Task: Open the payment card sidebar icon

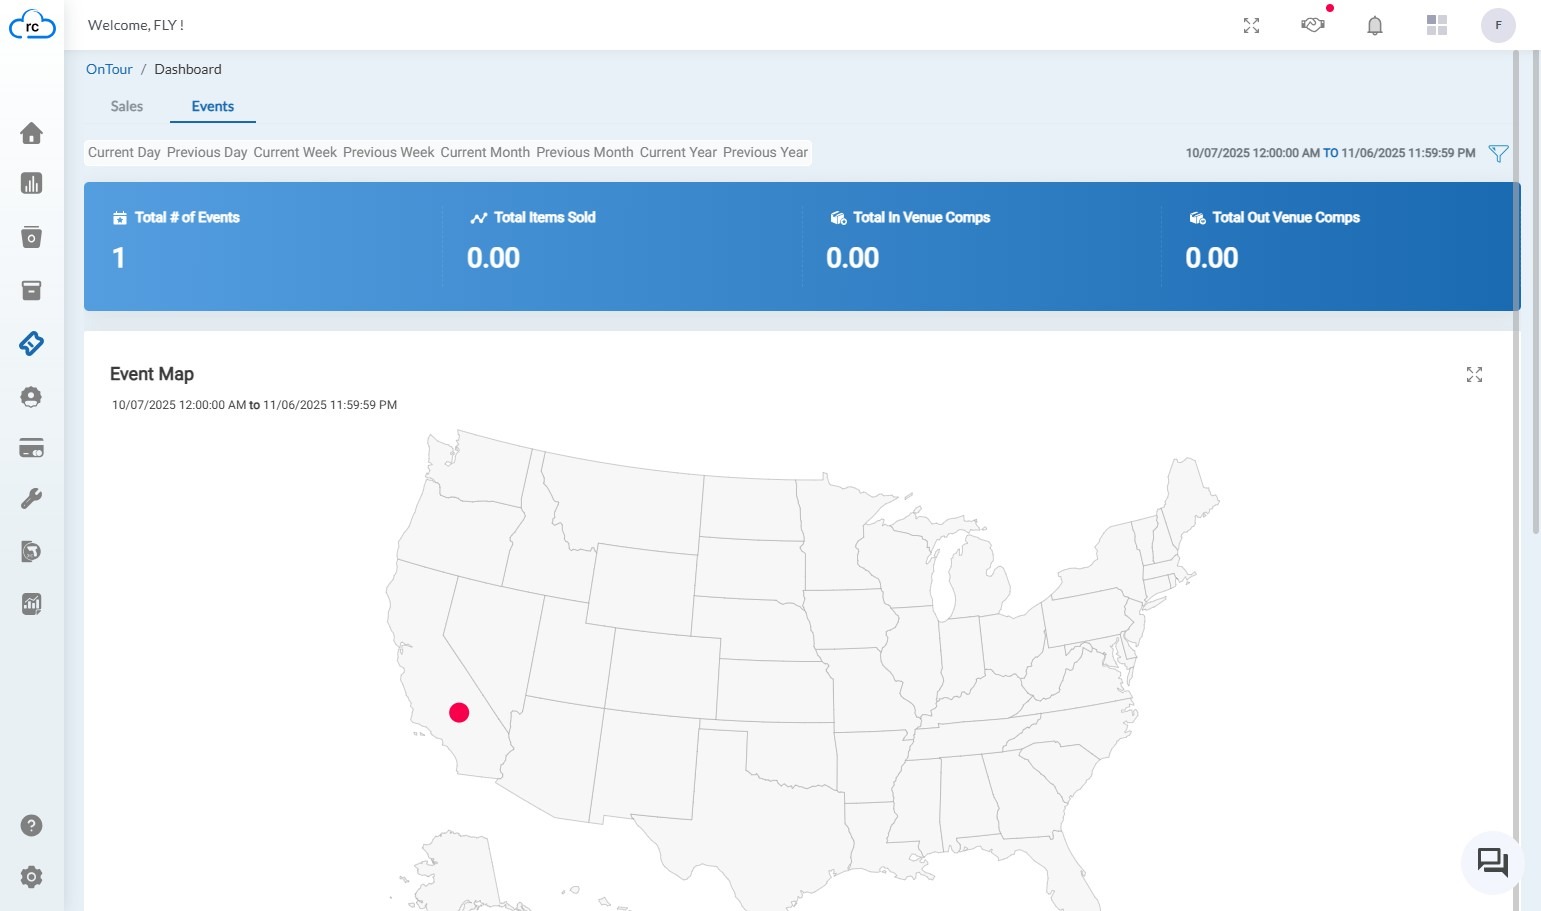Action: pos(32,448)
